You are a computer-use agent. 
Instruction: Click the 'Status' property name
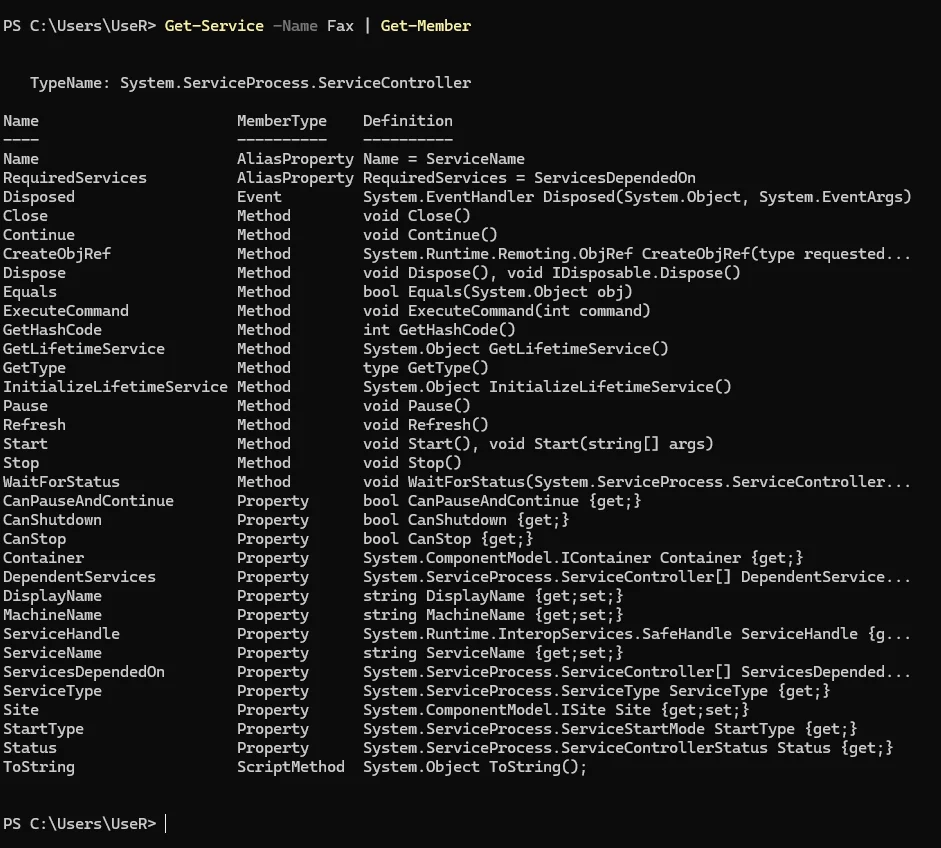coord(30,748)
